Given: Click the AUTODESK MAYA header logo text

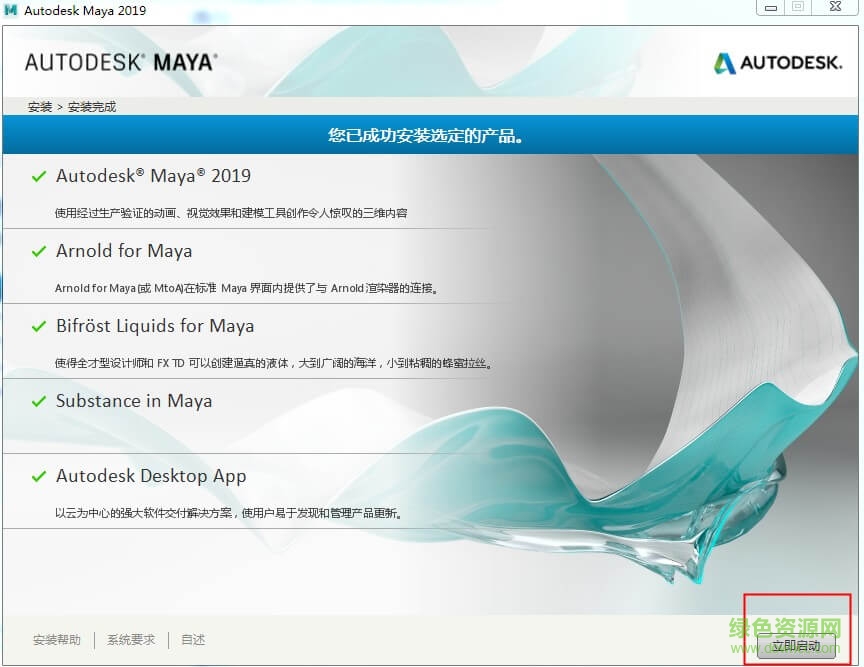Looking at the screenshot, I should tap(120, 62).
